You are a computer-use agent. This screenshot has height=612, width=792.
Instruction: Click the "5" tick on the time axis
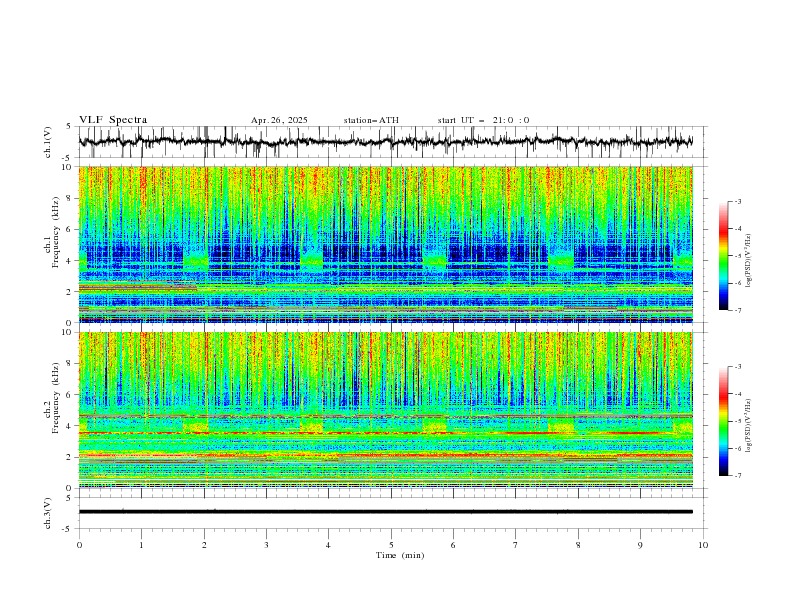pos(391,545)
